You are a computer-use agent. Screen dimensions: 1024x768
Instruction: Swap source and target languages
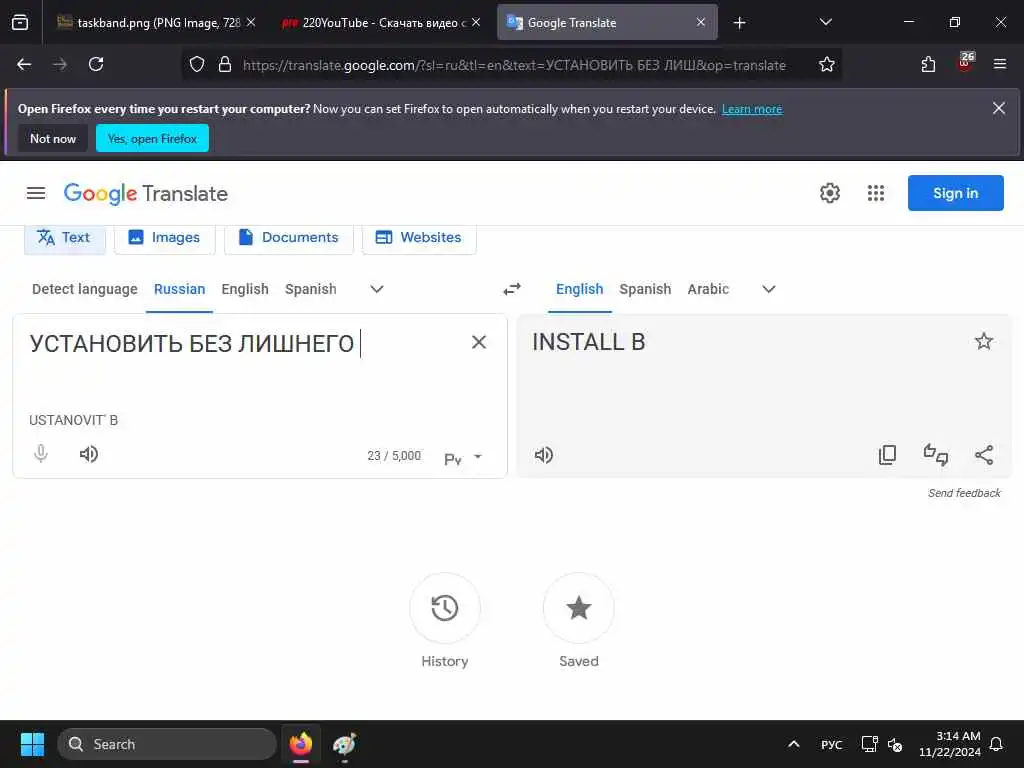click(x=512, y=289)
